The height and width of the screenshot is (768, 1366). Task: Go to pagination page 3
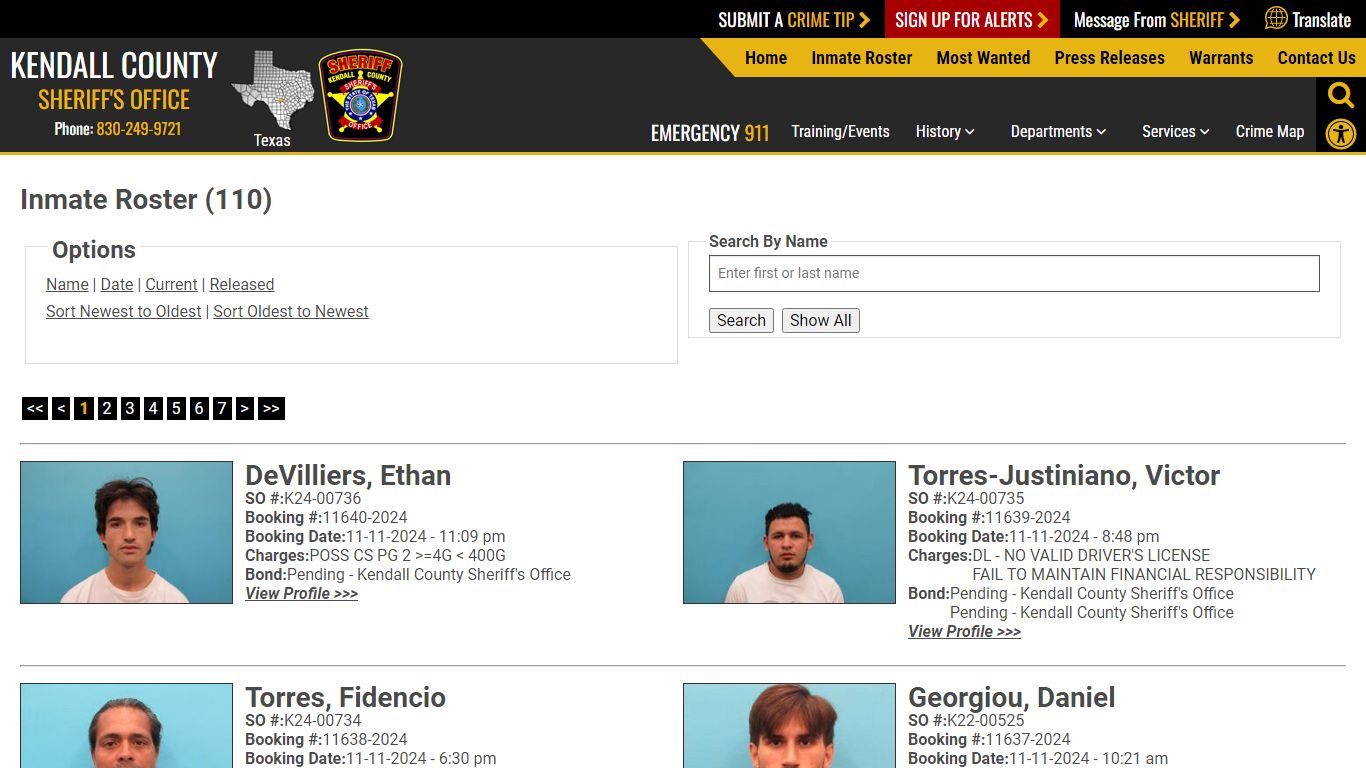click(130, 408)
